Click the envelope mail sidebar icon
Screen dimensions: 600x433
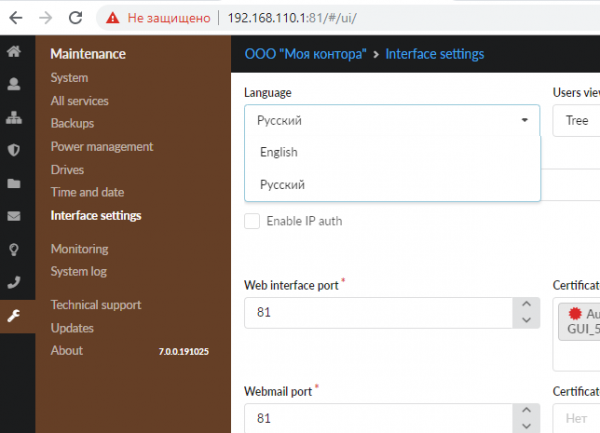pos(14,216)
